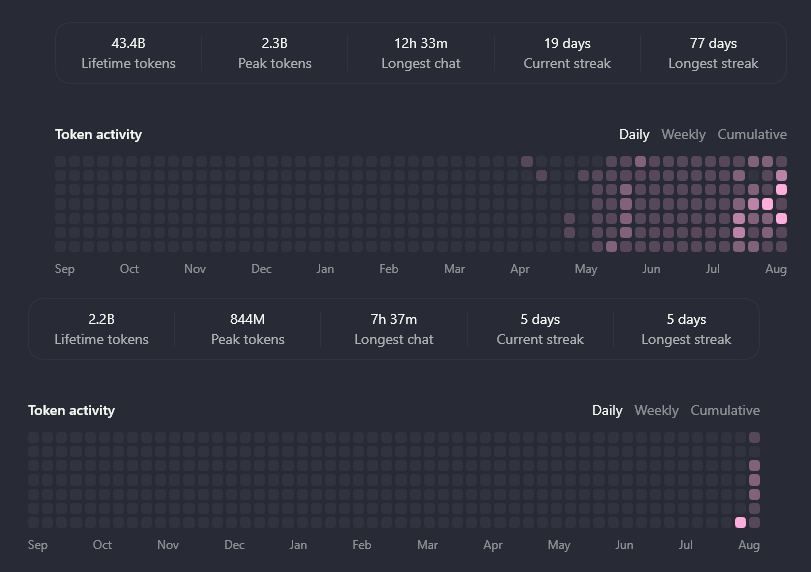Click the Sep month label under lower heatmap
Screen dimensions: 811x572
coord(38,545)
